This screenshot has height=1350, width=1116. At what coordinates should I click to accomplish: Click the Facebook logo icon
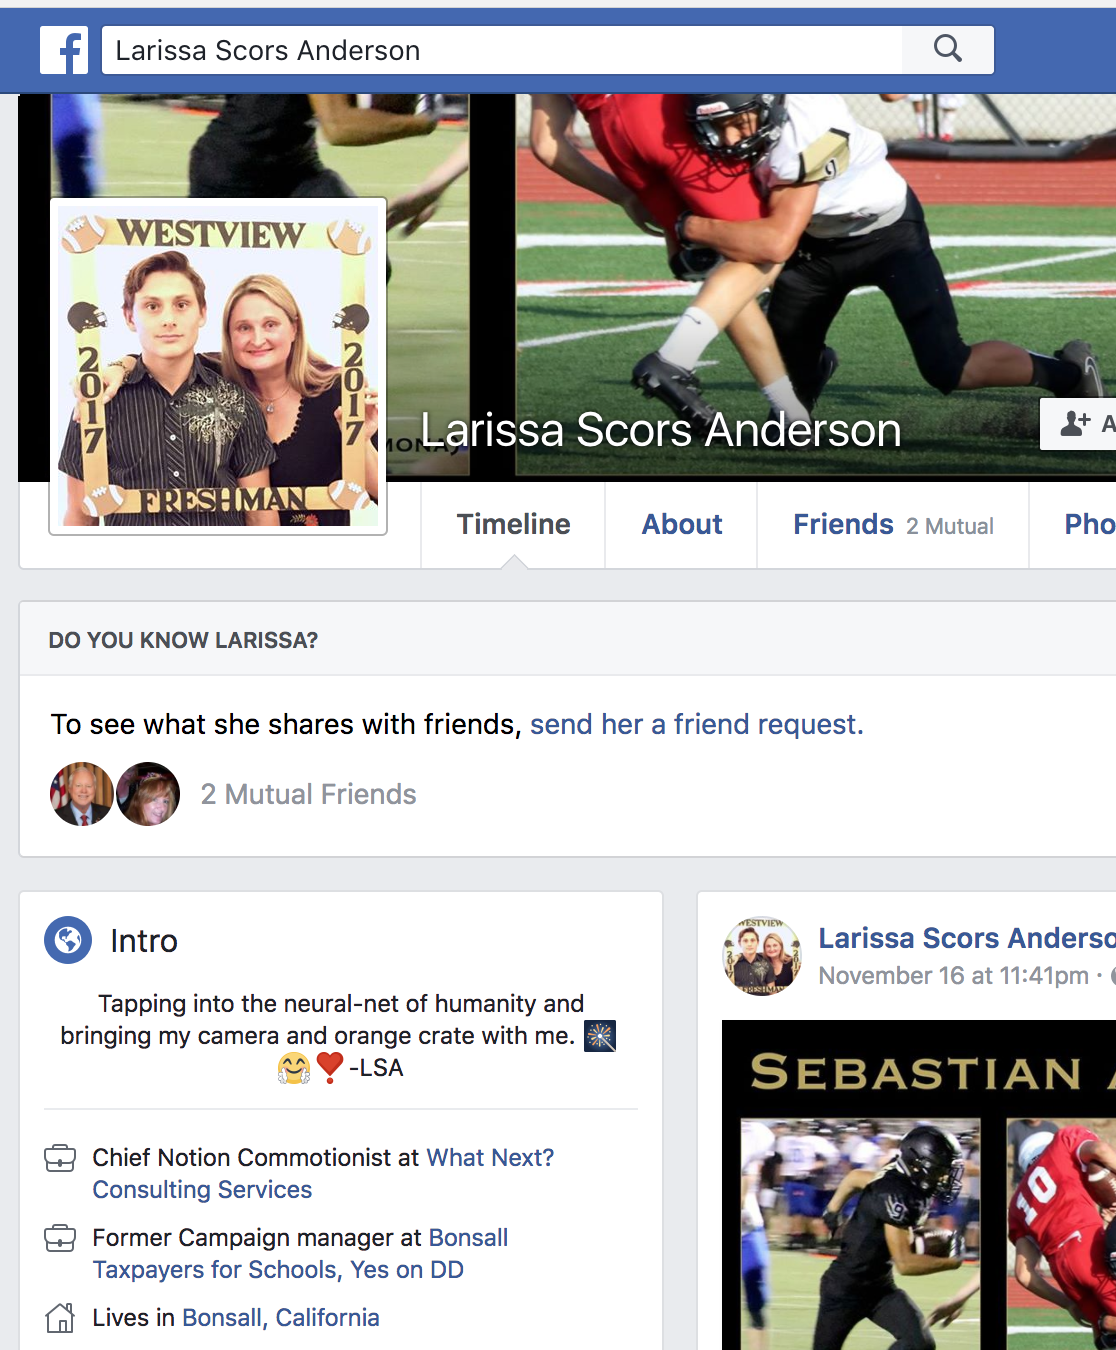[x=64, y=50]
